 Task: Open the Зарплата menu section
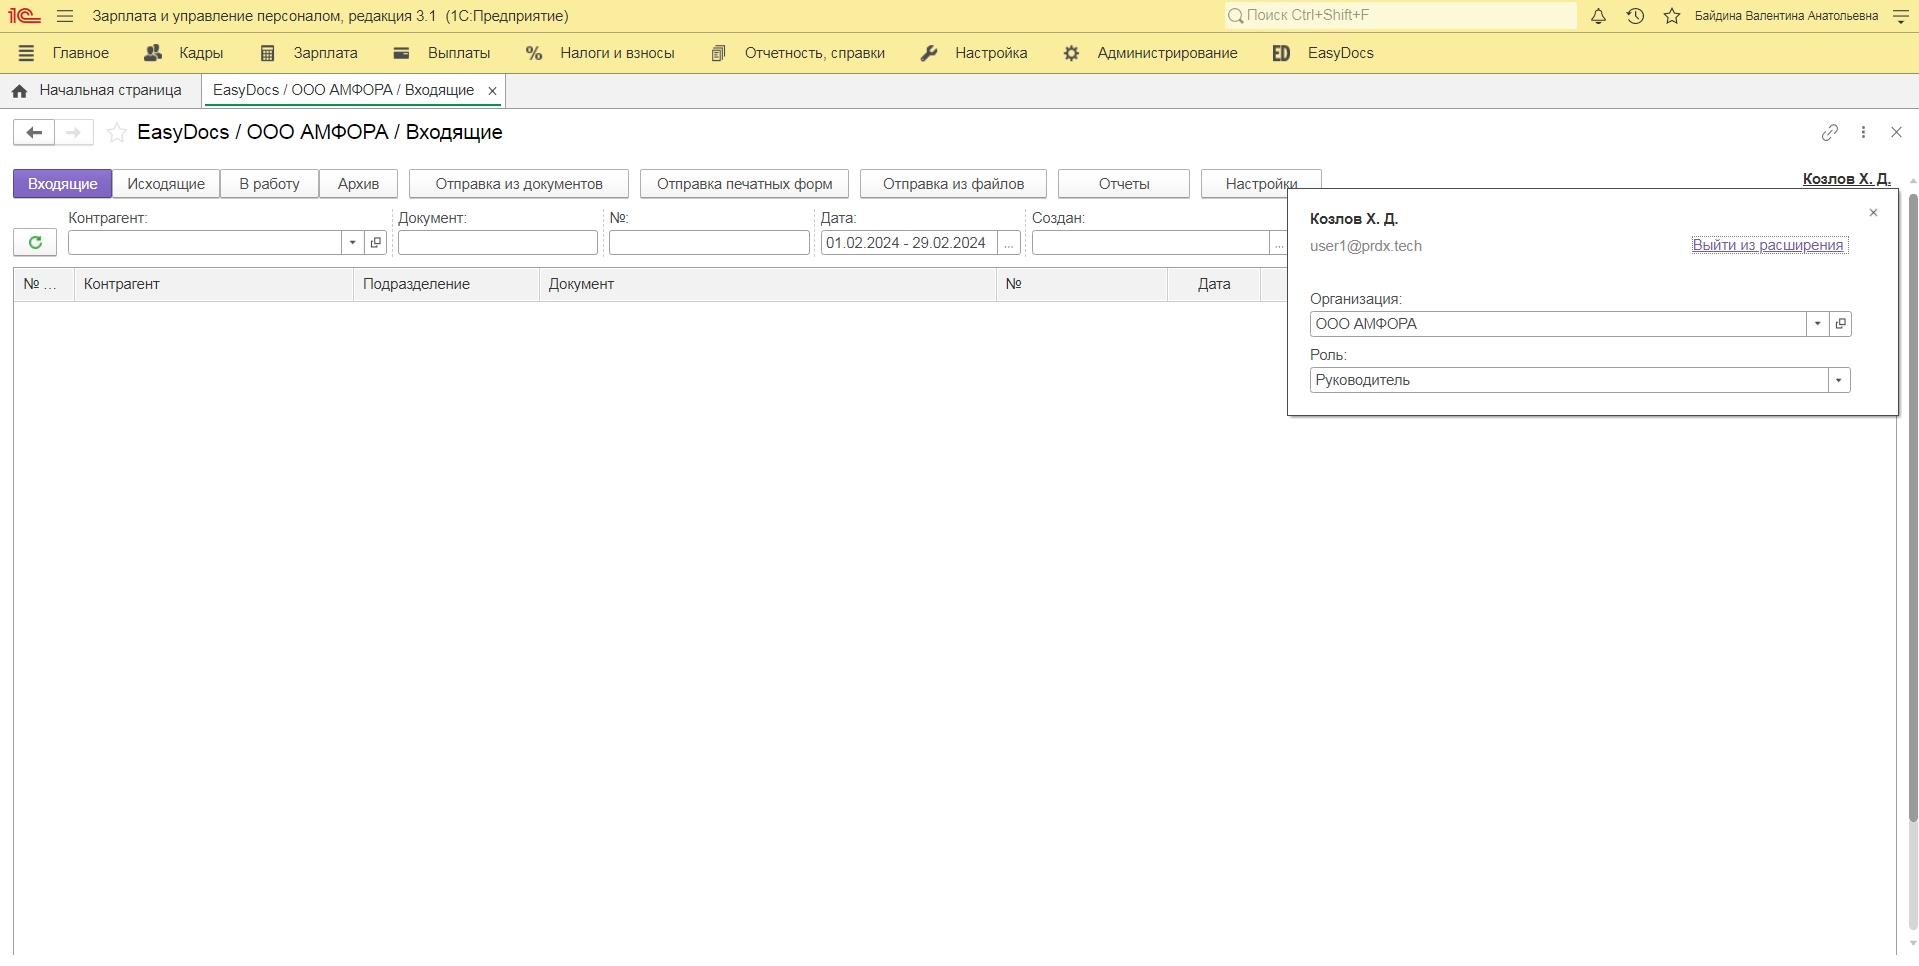pyautogui.click(x=308, y=53)
